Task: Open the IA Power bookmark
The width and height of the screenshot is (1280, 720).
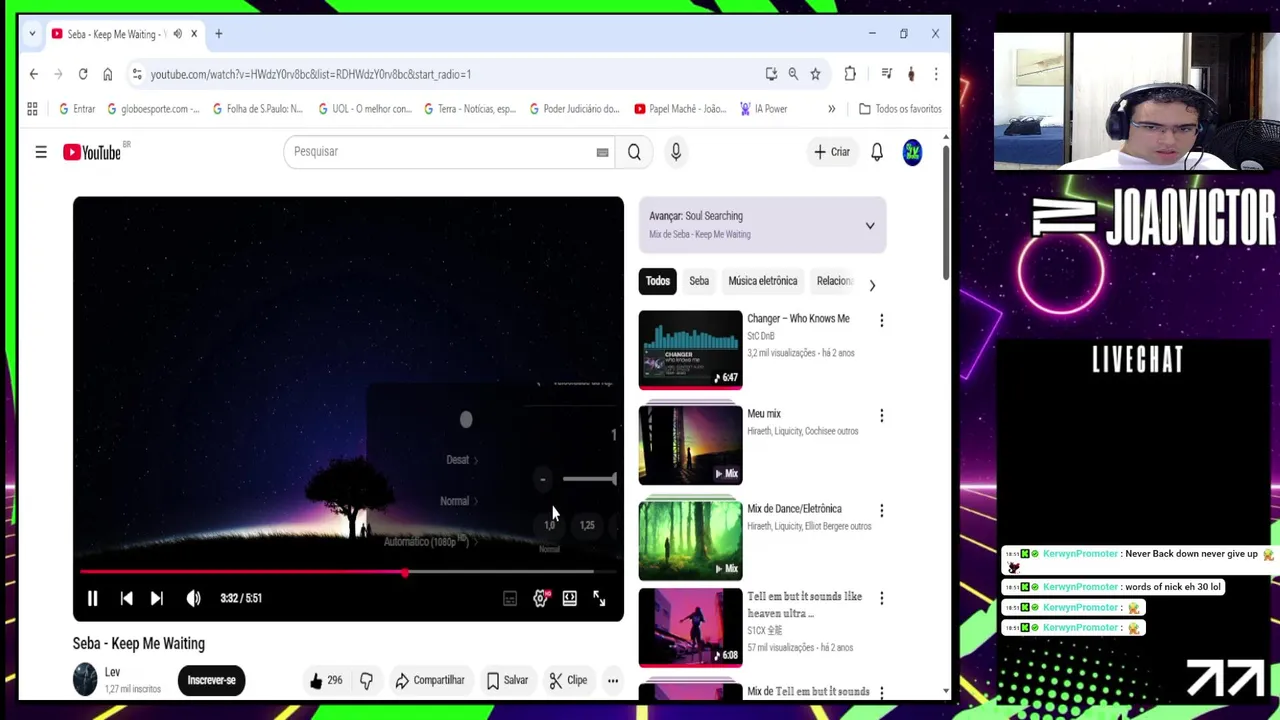Action: [x=764, y=109]
